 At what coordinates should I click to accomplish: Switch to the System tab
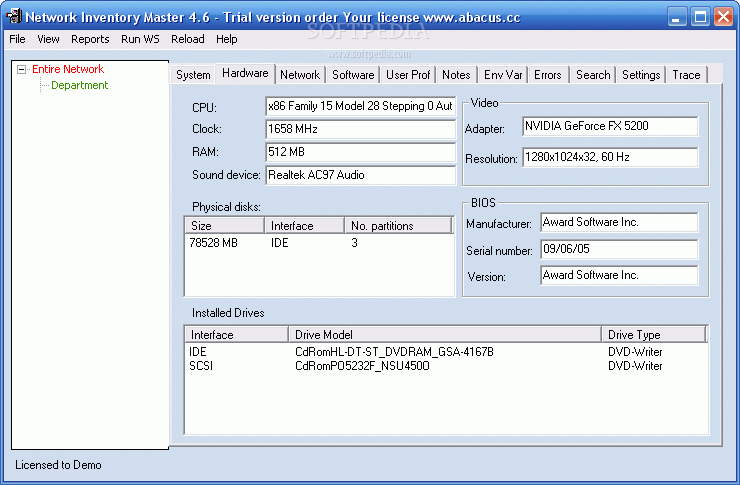(193, 75)
